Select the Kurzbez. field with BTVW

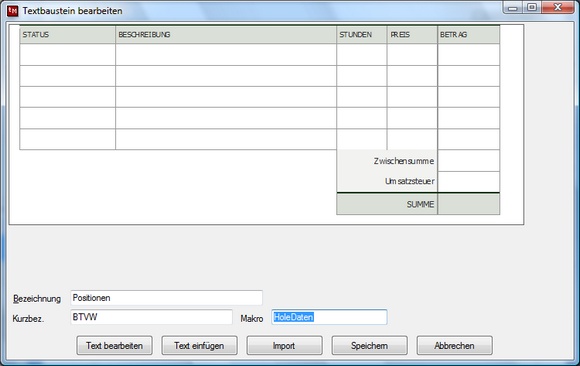point(151,317)
